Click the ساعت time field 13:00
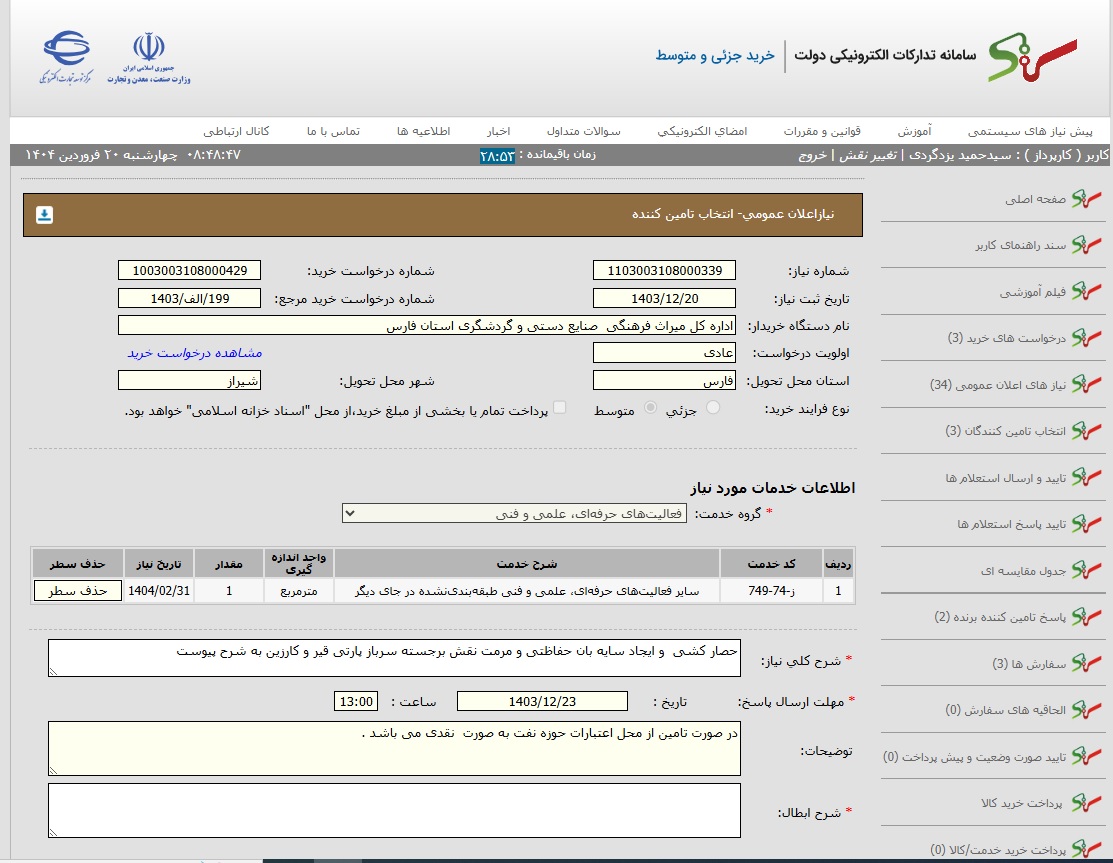This screenshot has height=863, width=1113. pyautogui.click(x=356, y=701)
